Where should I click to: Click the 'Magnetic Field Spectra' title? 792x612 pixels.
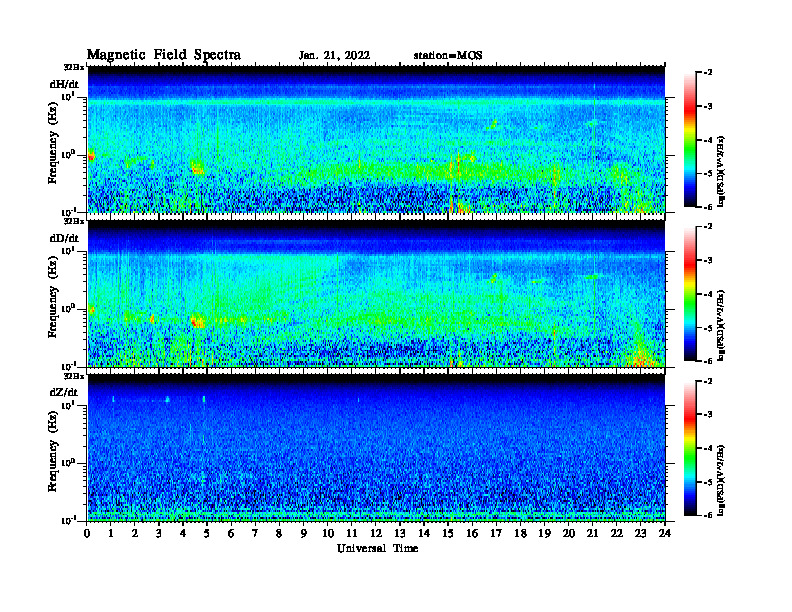164,55
